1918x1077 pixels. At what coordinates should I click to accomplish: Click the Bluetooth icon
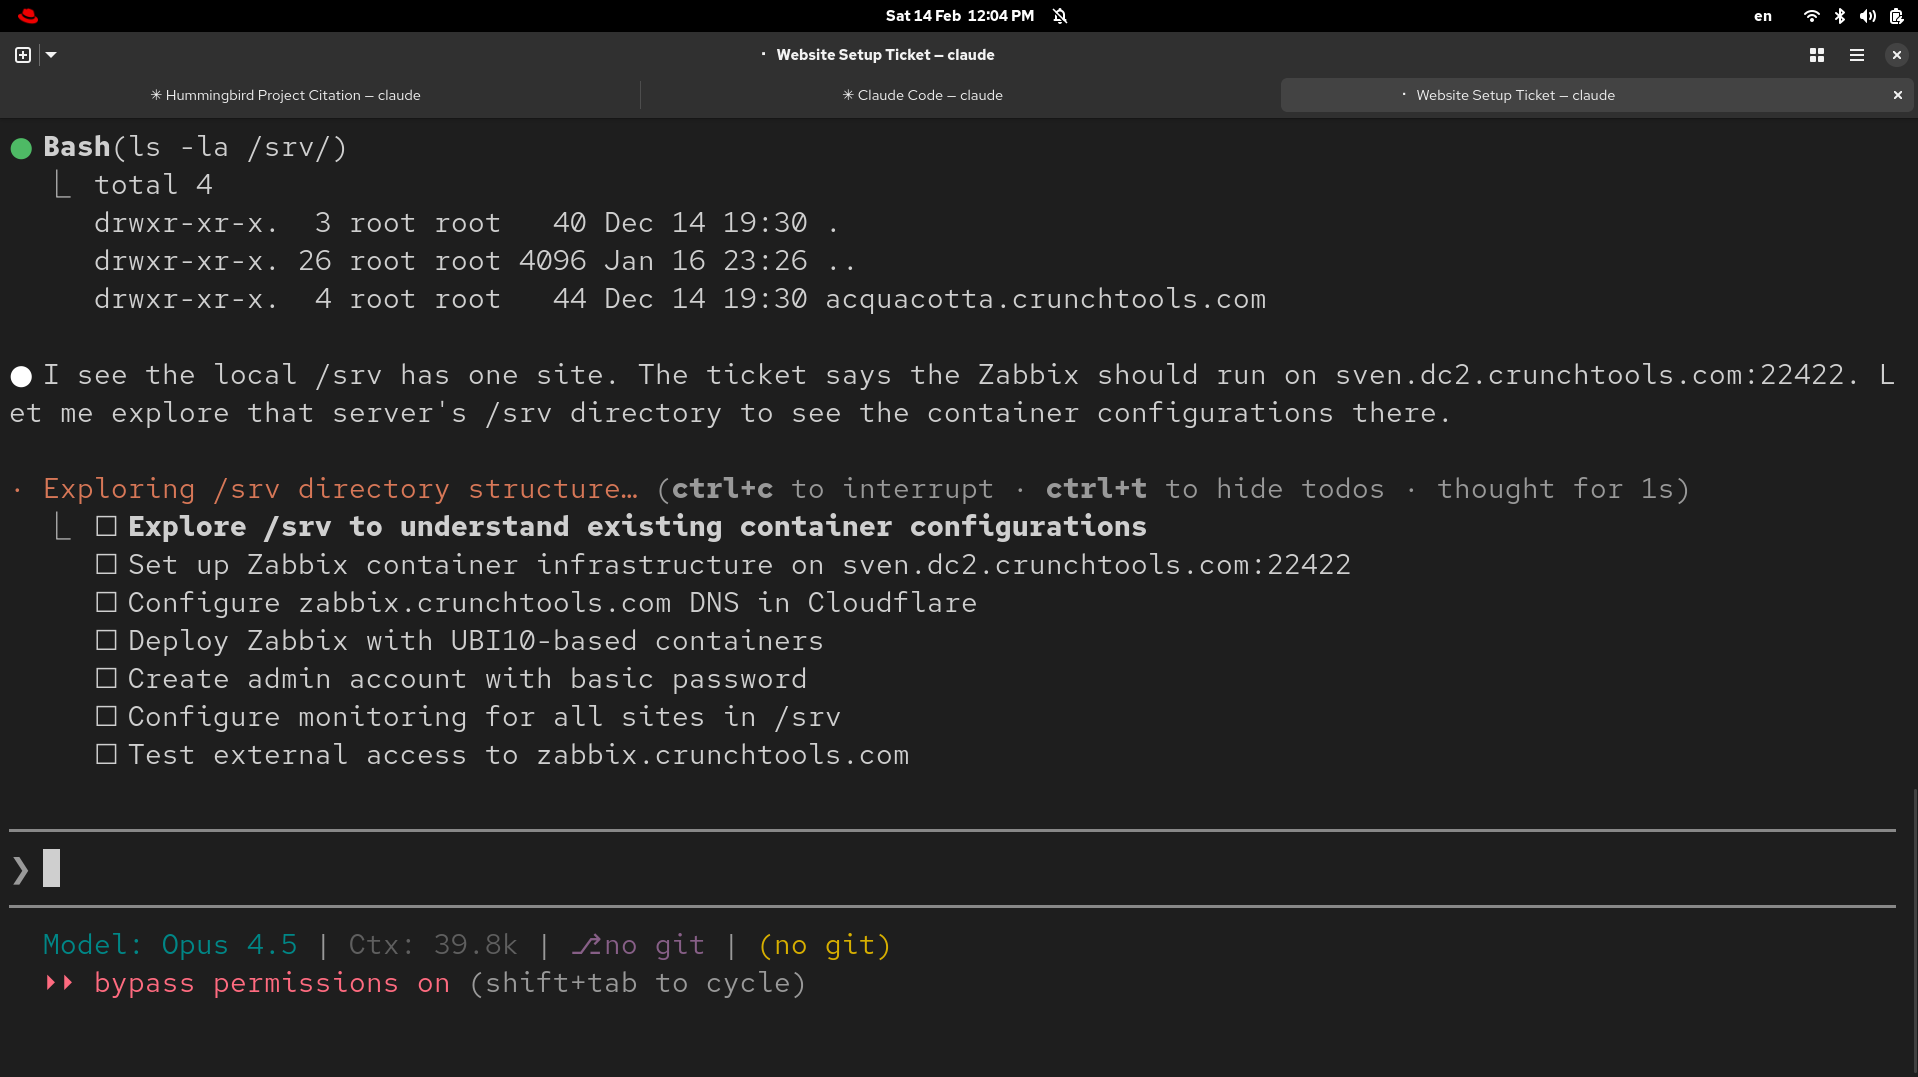(1839, 15)
